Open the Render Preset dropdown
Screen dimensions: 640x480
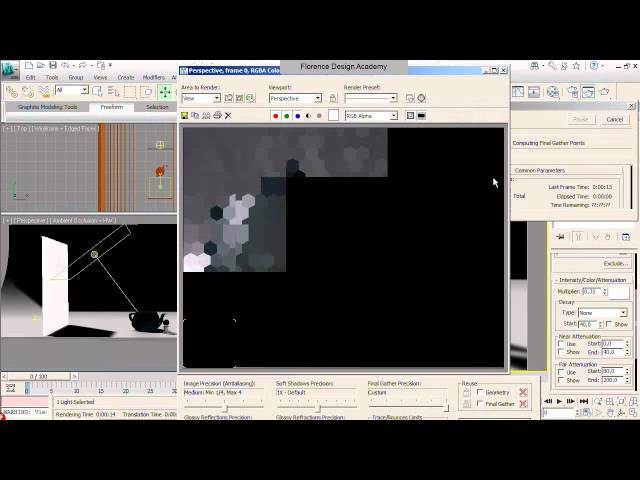coord(371,98)
